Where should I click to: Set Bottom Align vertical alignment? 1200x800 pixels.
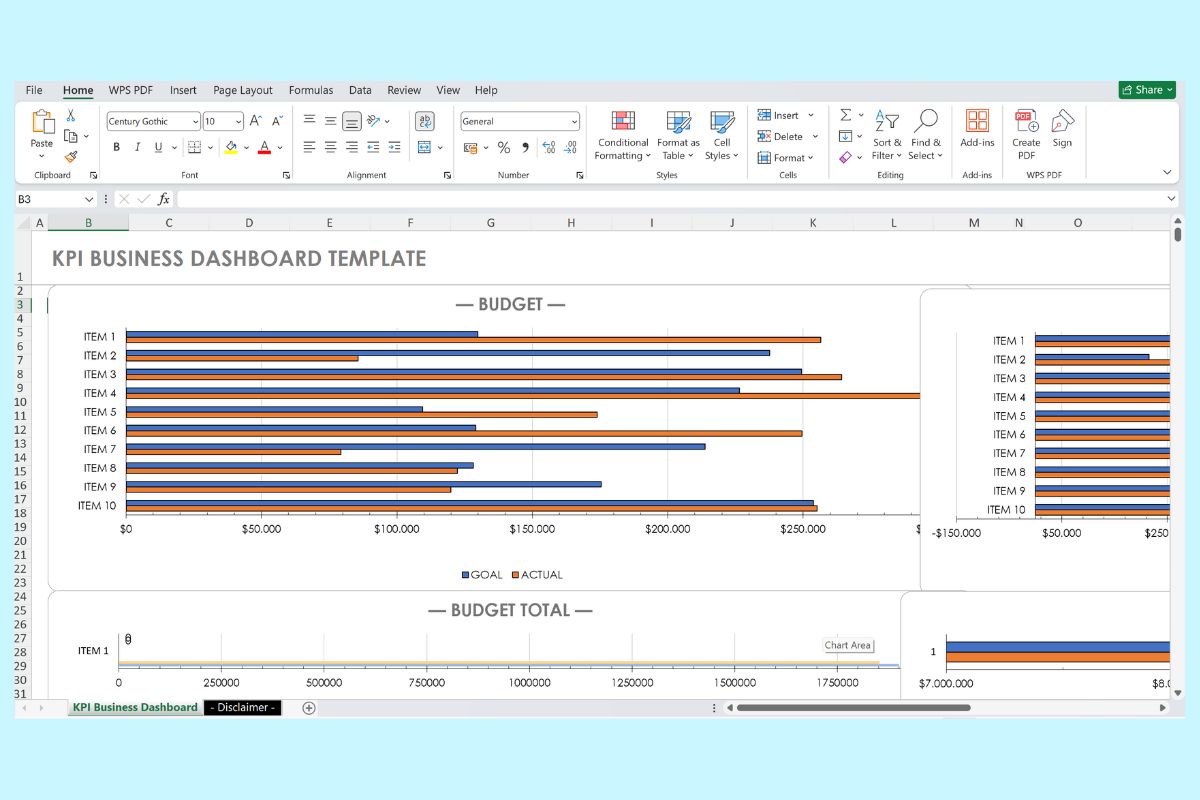point(352,121)
